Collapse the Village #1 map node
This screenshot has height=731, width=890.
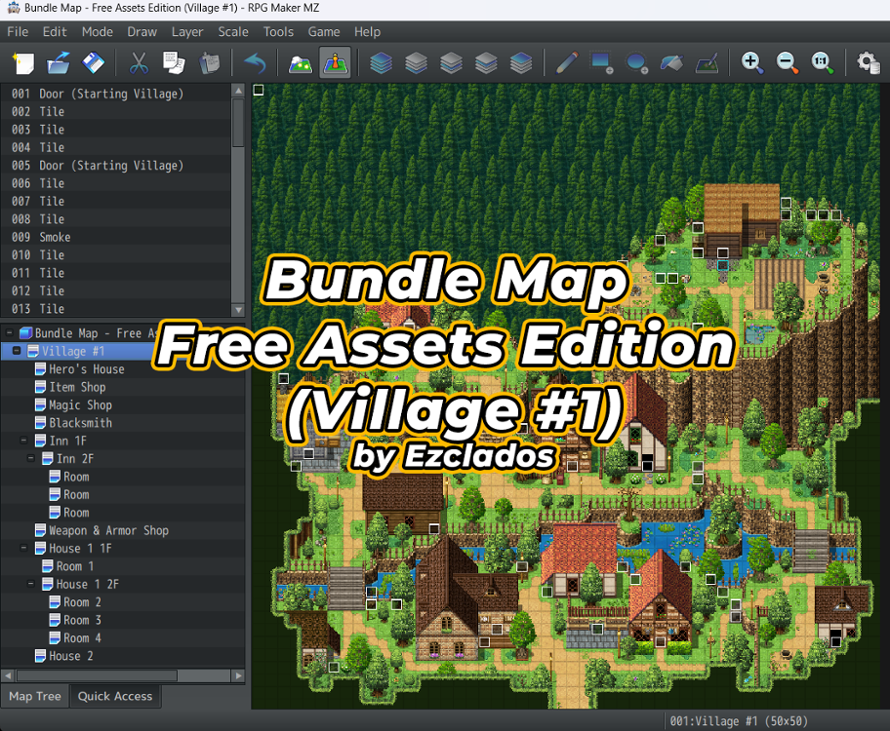17,350
